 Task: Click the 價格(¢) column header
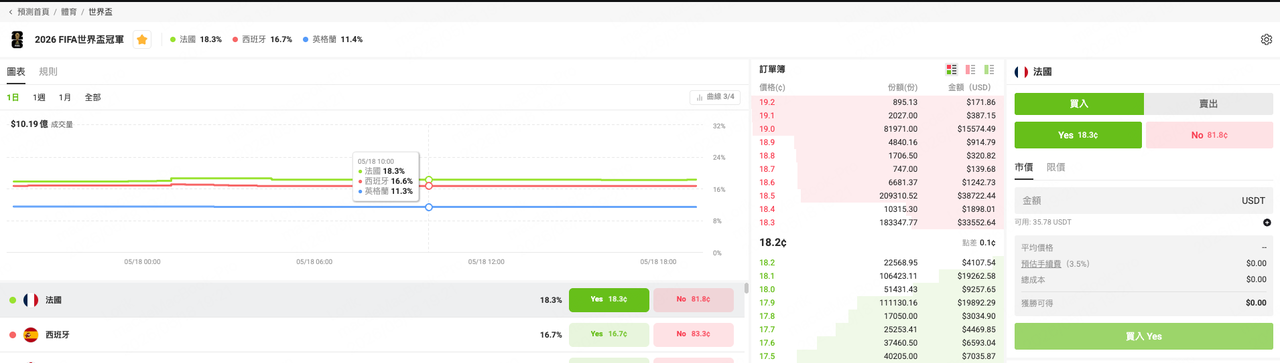click(773, 88)
